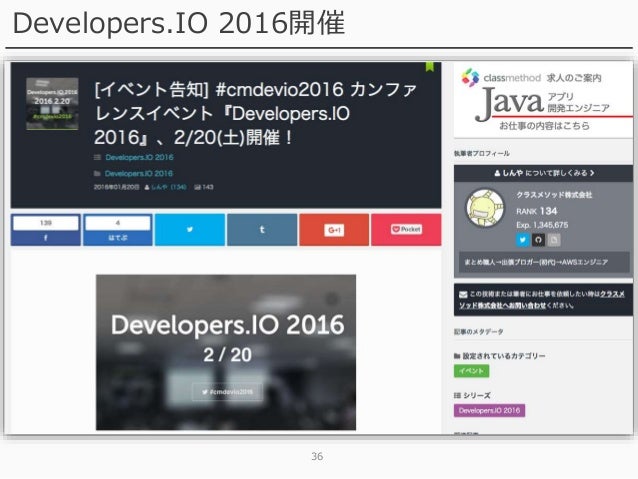The height and width of the screenshot is (479, 638).
Task: Share post on Tumblr button
Action: [262, 230]
